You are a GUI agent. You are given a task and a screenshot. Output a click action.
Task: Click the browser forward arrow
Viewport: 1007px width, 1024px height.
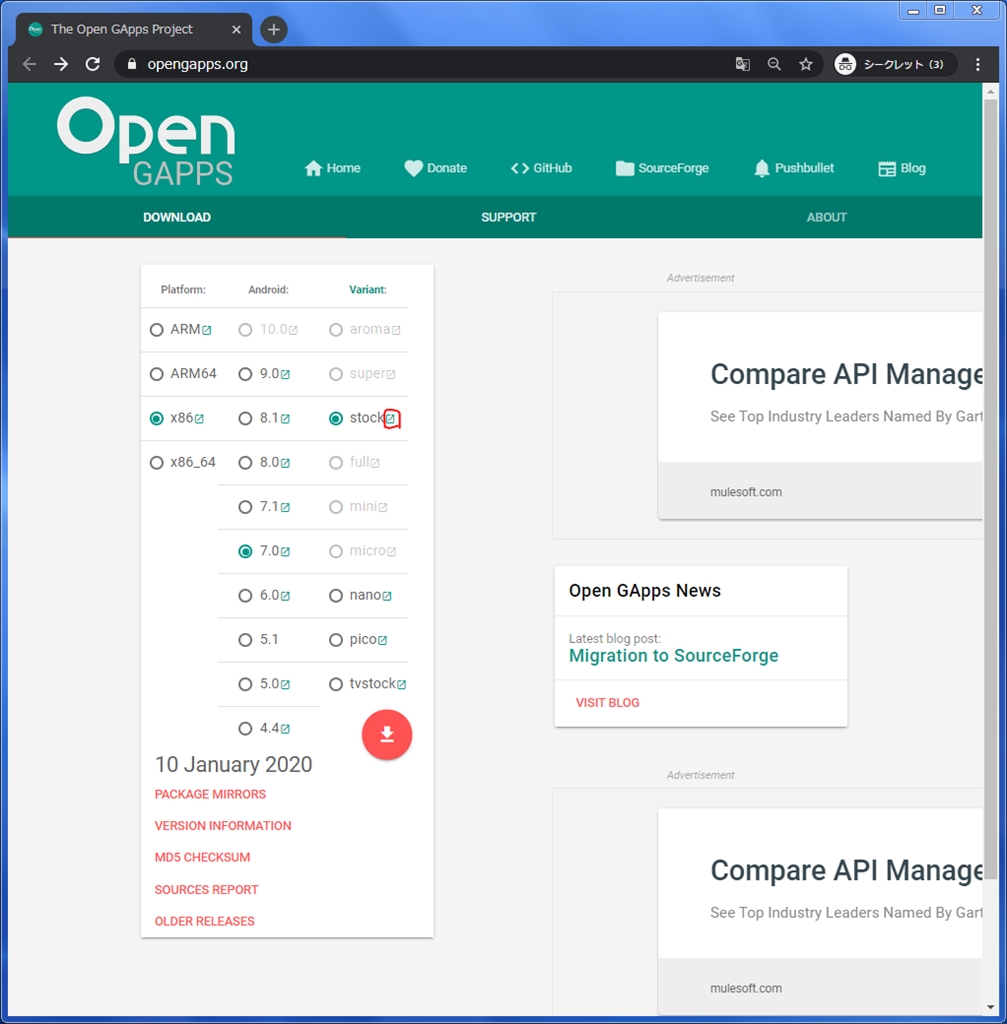point(61,64)
